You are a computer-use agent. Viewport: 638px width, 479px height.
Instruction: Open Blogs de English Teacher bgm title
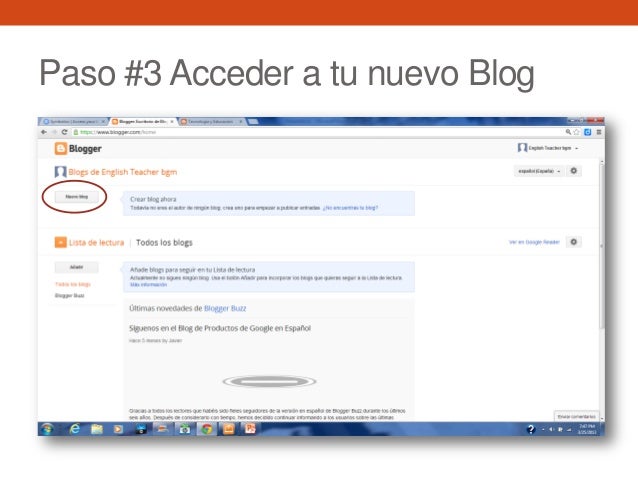(x=123, y=172)
